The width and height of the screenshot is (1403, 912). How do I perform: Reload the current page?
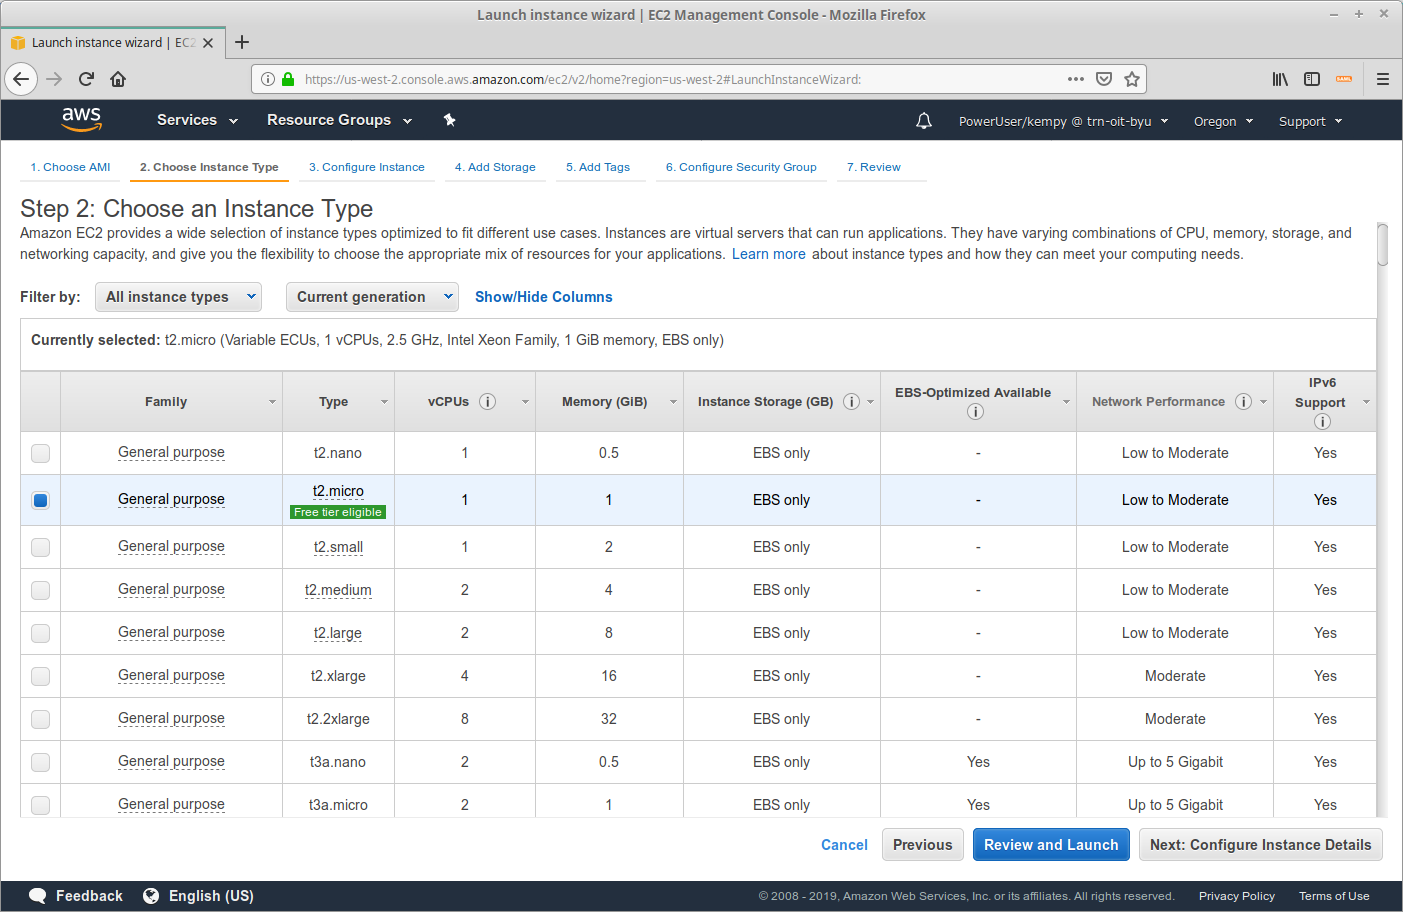coord(86,79)
